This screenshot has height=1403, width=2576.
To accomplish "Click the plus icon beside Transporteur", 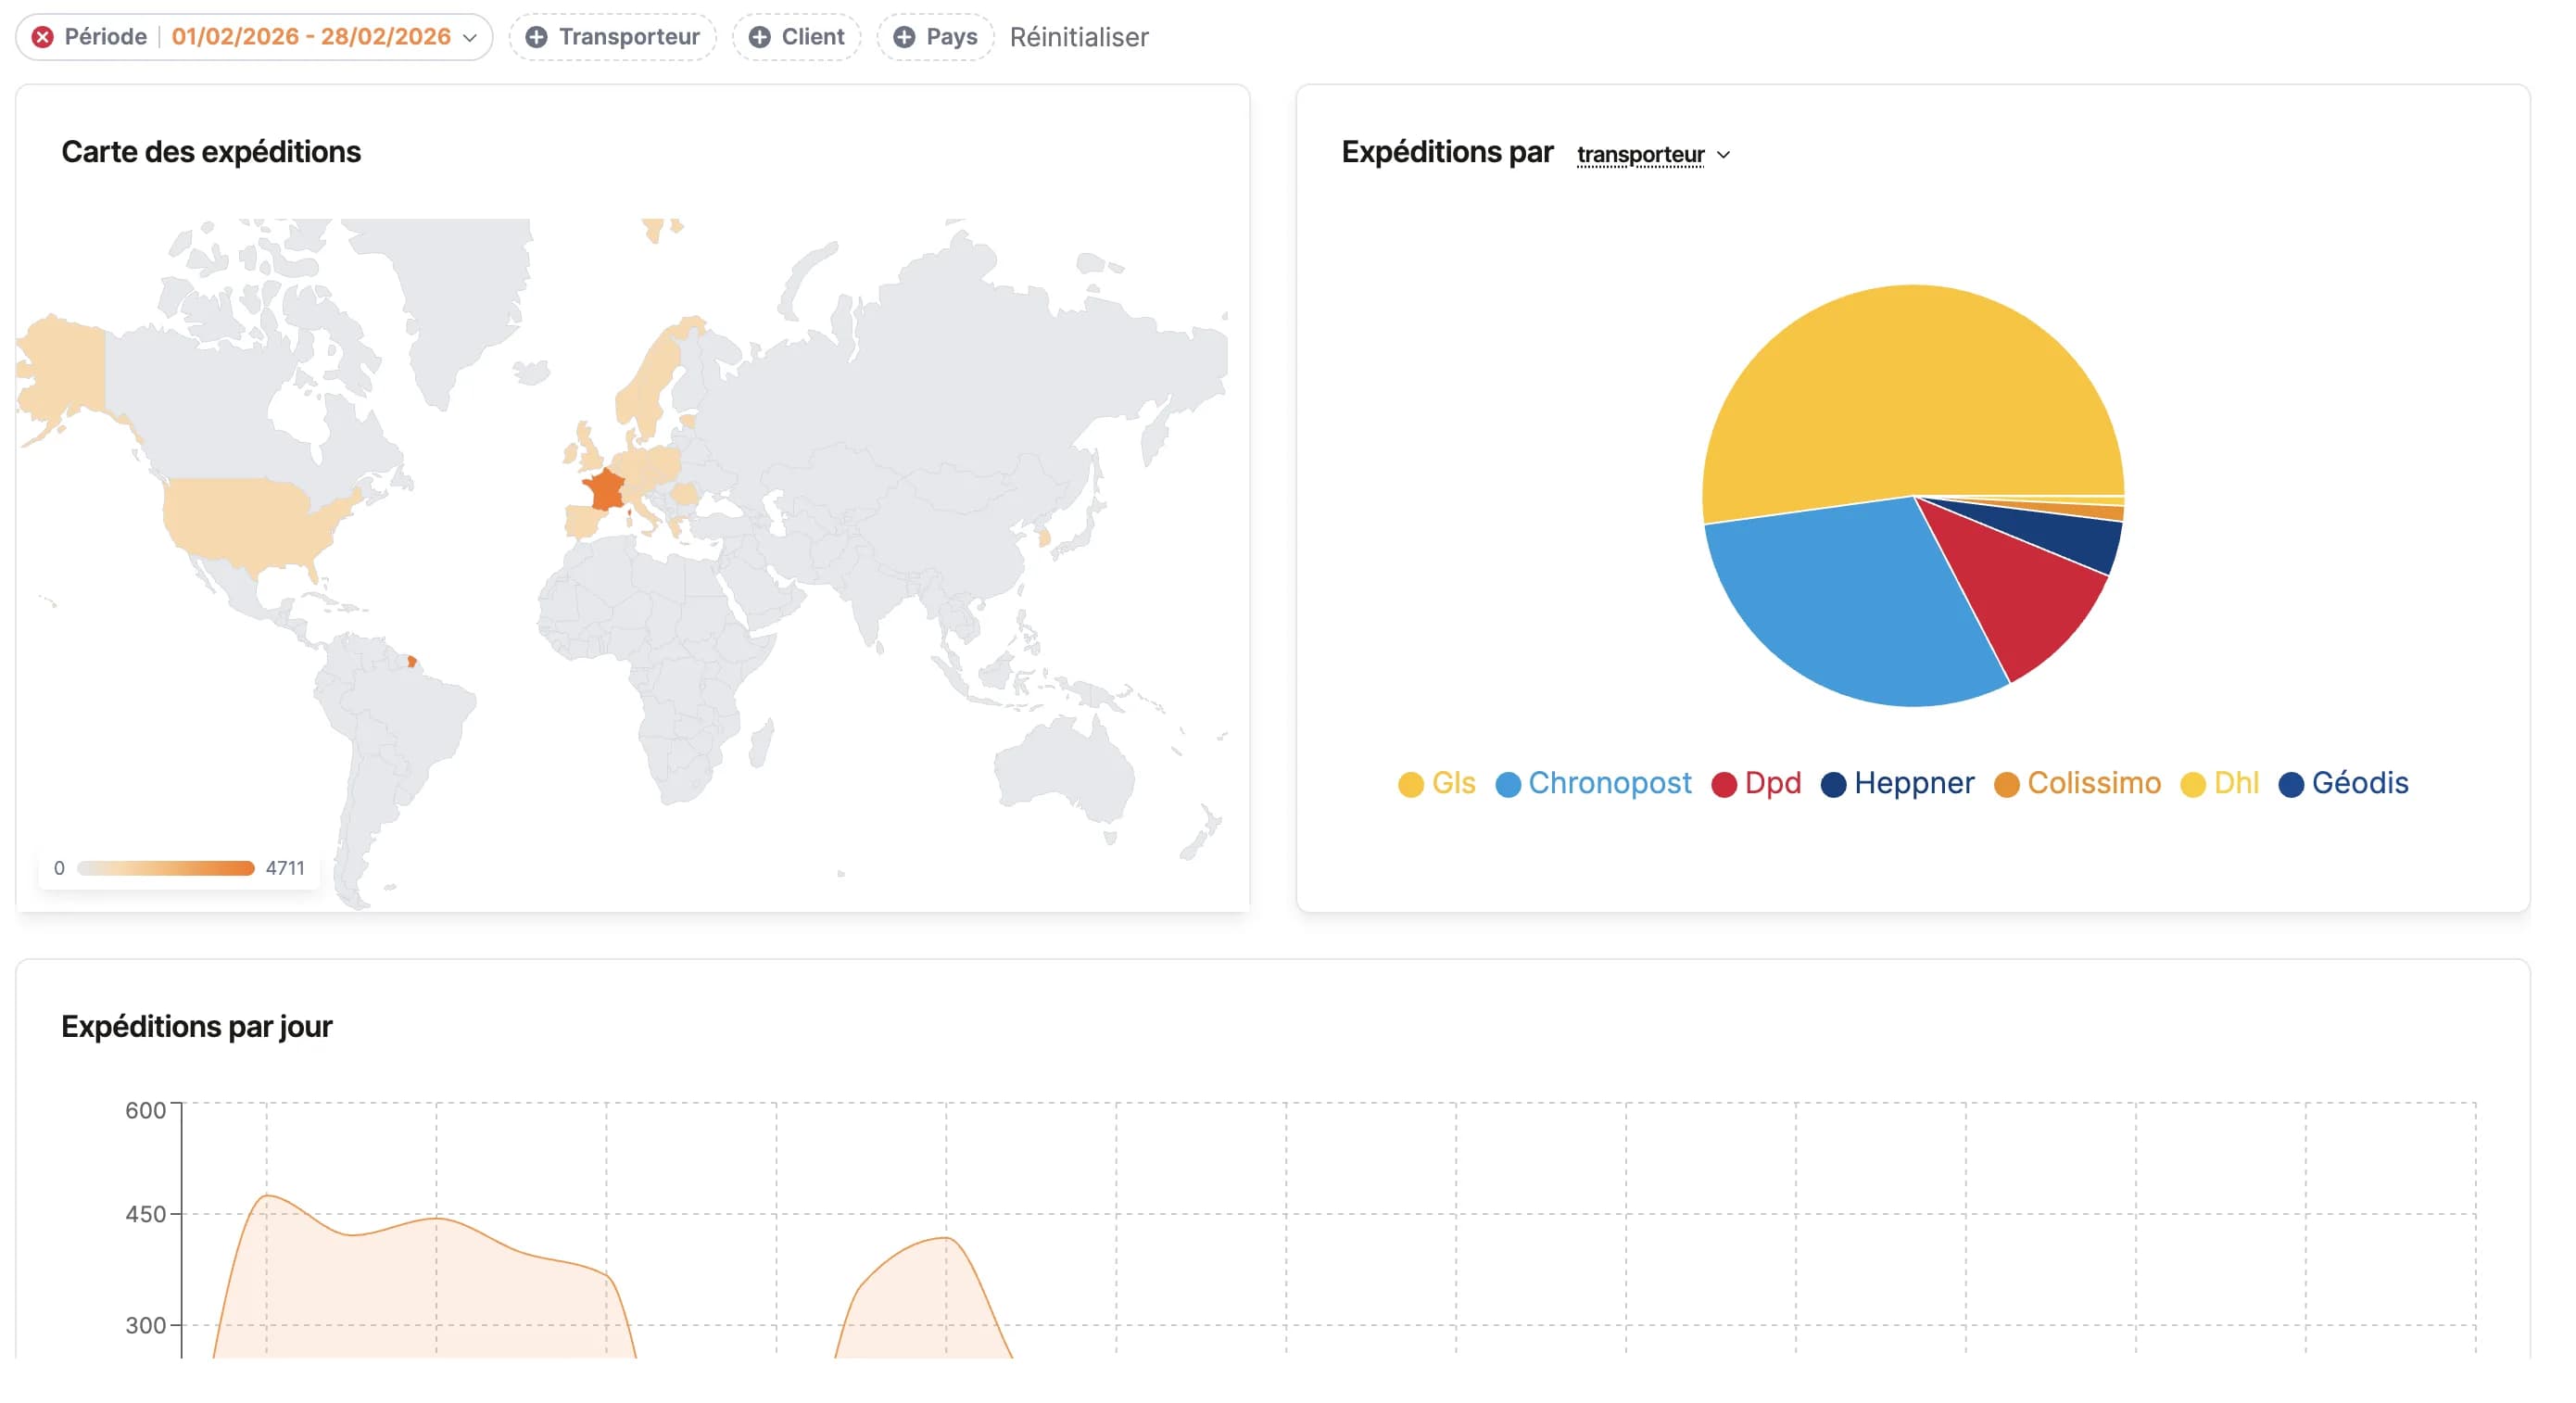I will [x=537, y=37].
